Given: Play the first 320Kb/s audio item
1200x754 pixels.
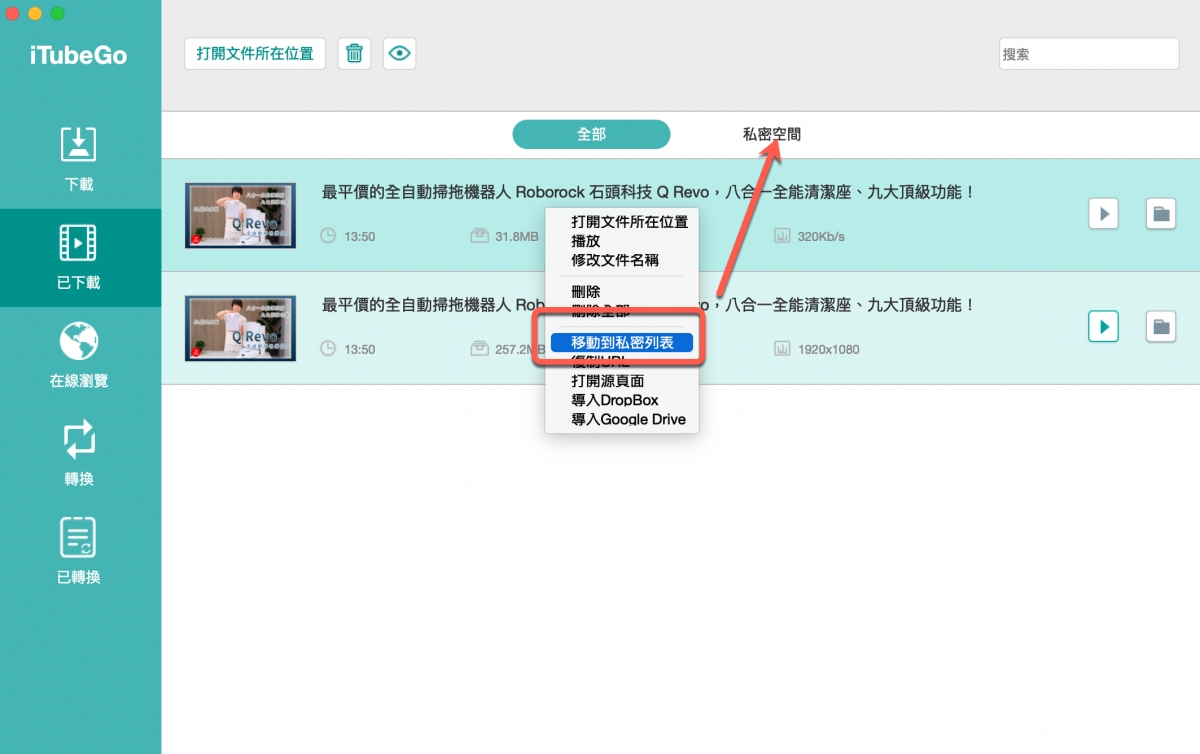Looking at the screenshot, I should pyautogui.click(x=1103, y=213).
